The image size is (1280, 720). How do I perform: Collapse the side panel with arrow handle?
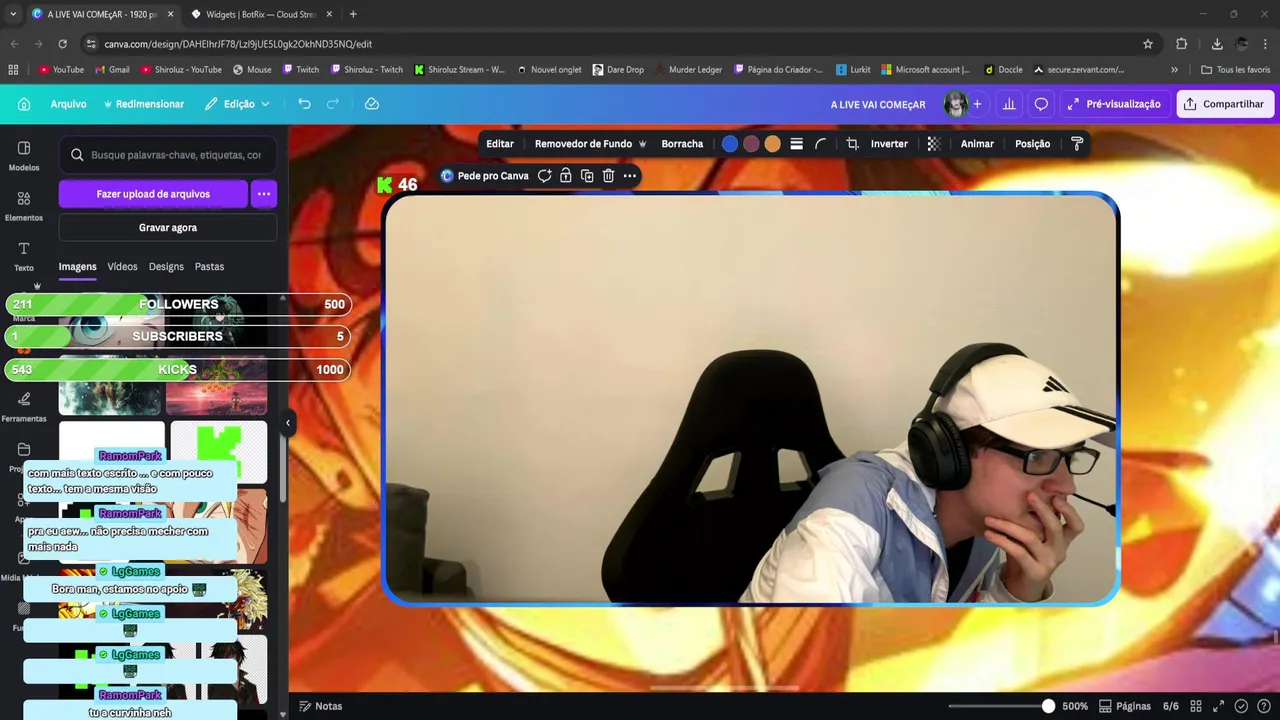click(x=288, y=423)
